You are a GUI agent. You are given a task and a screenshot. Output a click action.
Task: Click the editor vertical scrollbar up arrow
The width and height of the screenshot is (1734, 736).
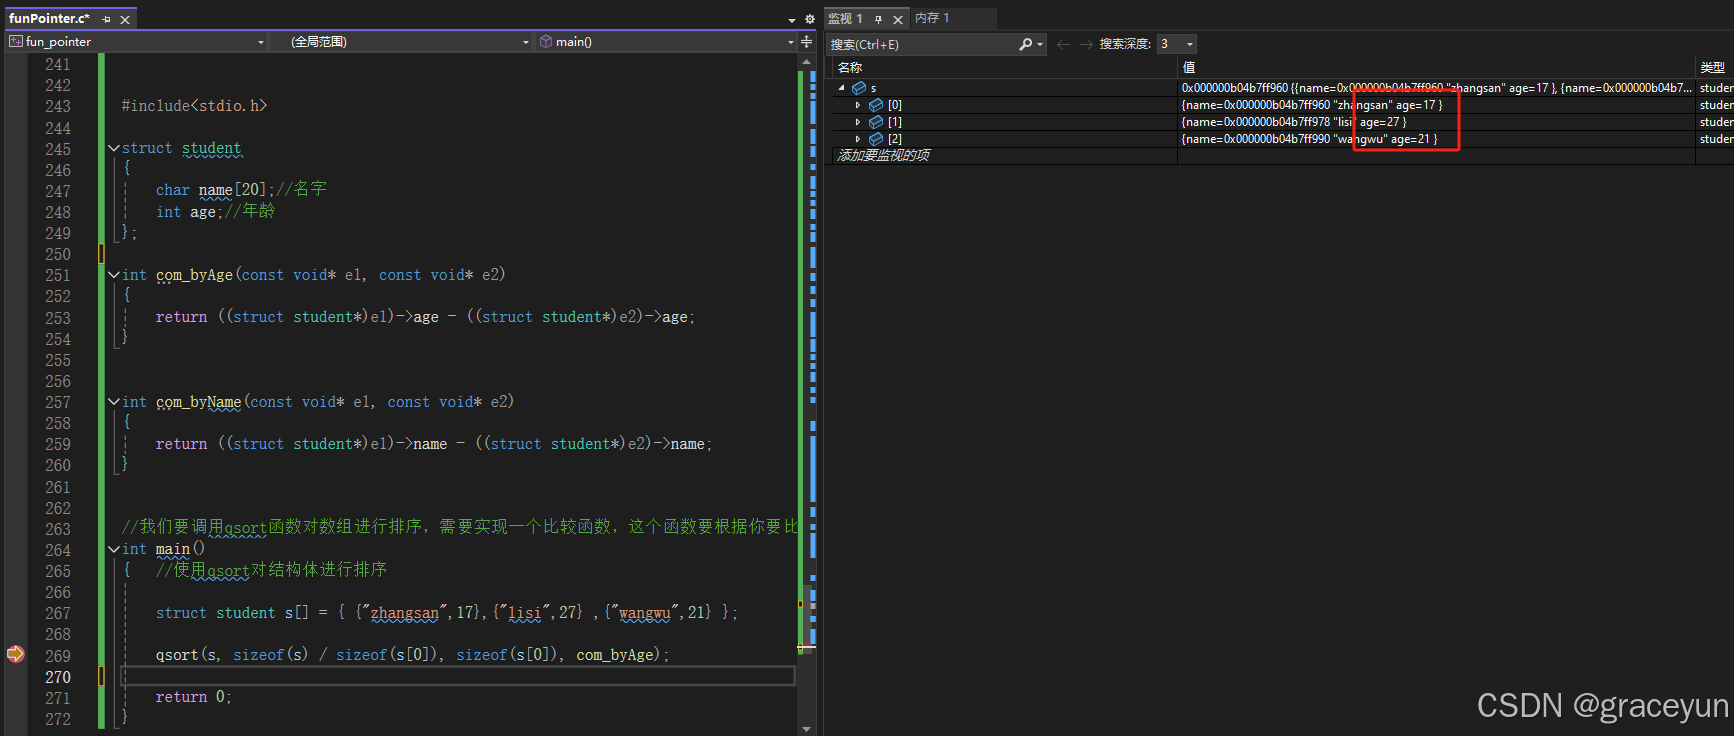[x=807, y=62]
